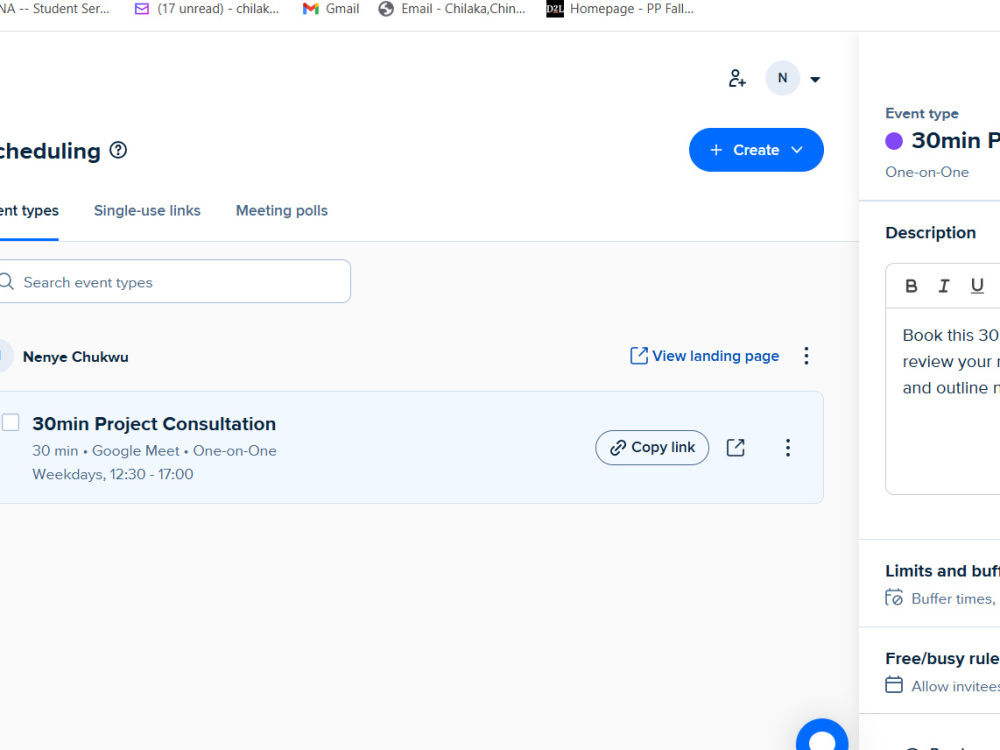Click the Weekdays, 12:30 - 17:00 text
Image resolution: width=1000 pixels, height=750 pixels.
coord(113,474)
